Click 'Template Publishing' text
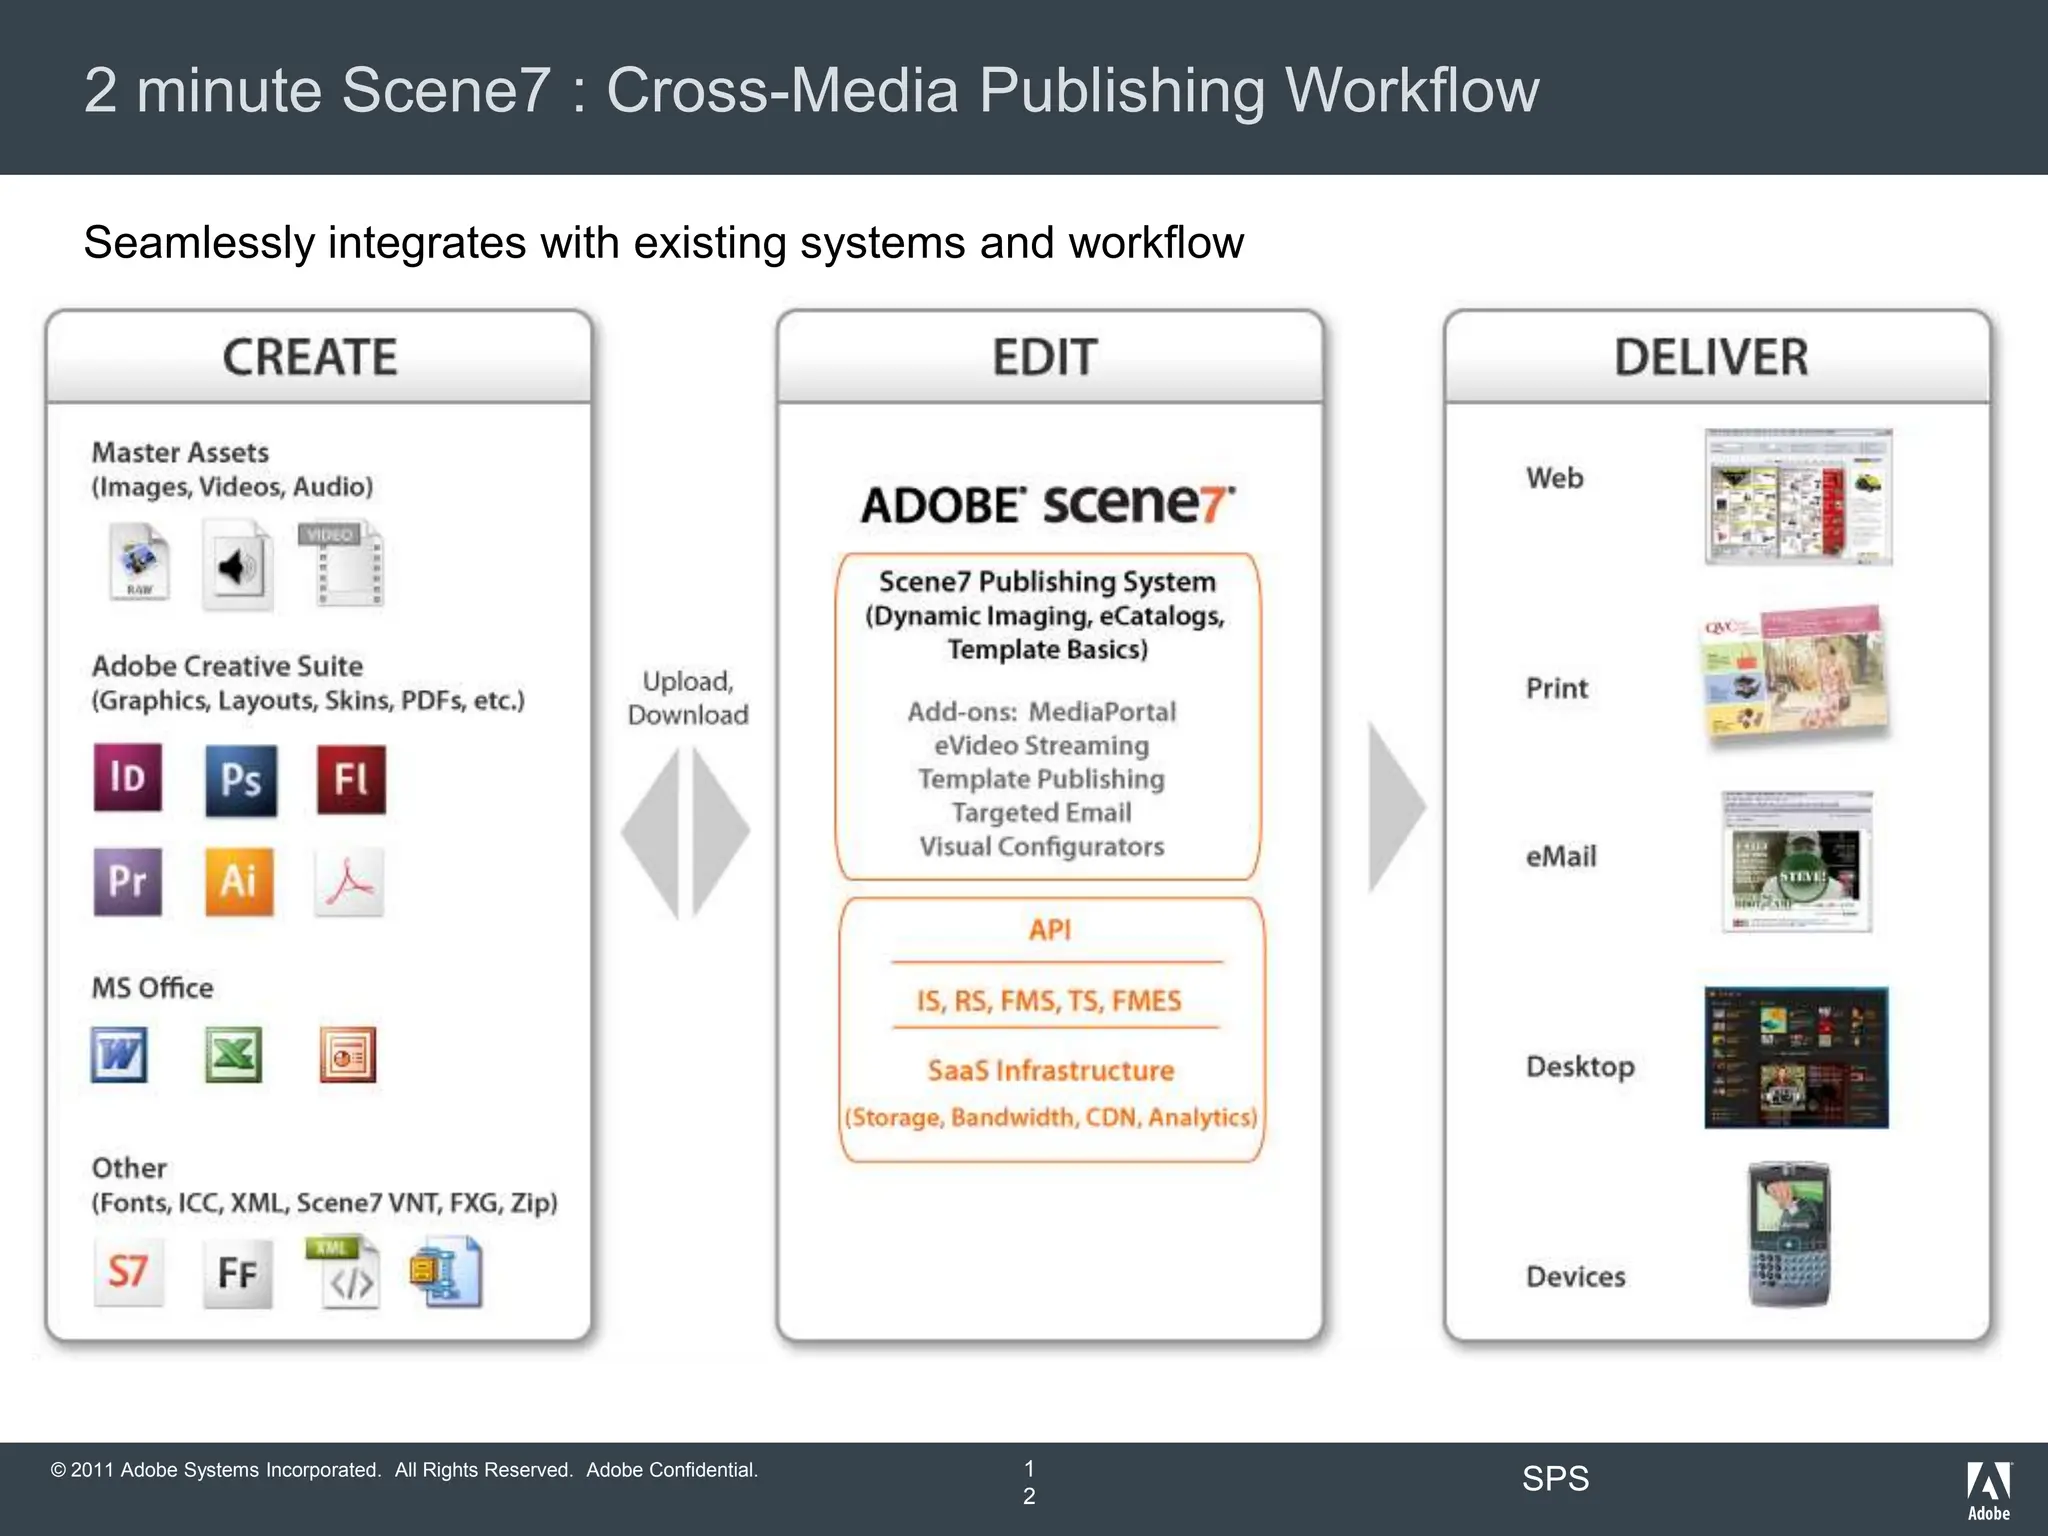The width and height of the screenshot is (2048, 1536). tap(1041, 780)
